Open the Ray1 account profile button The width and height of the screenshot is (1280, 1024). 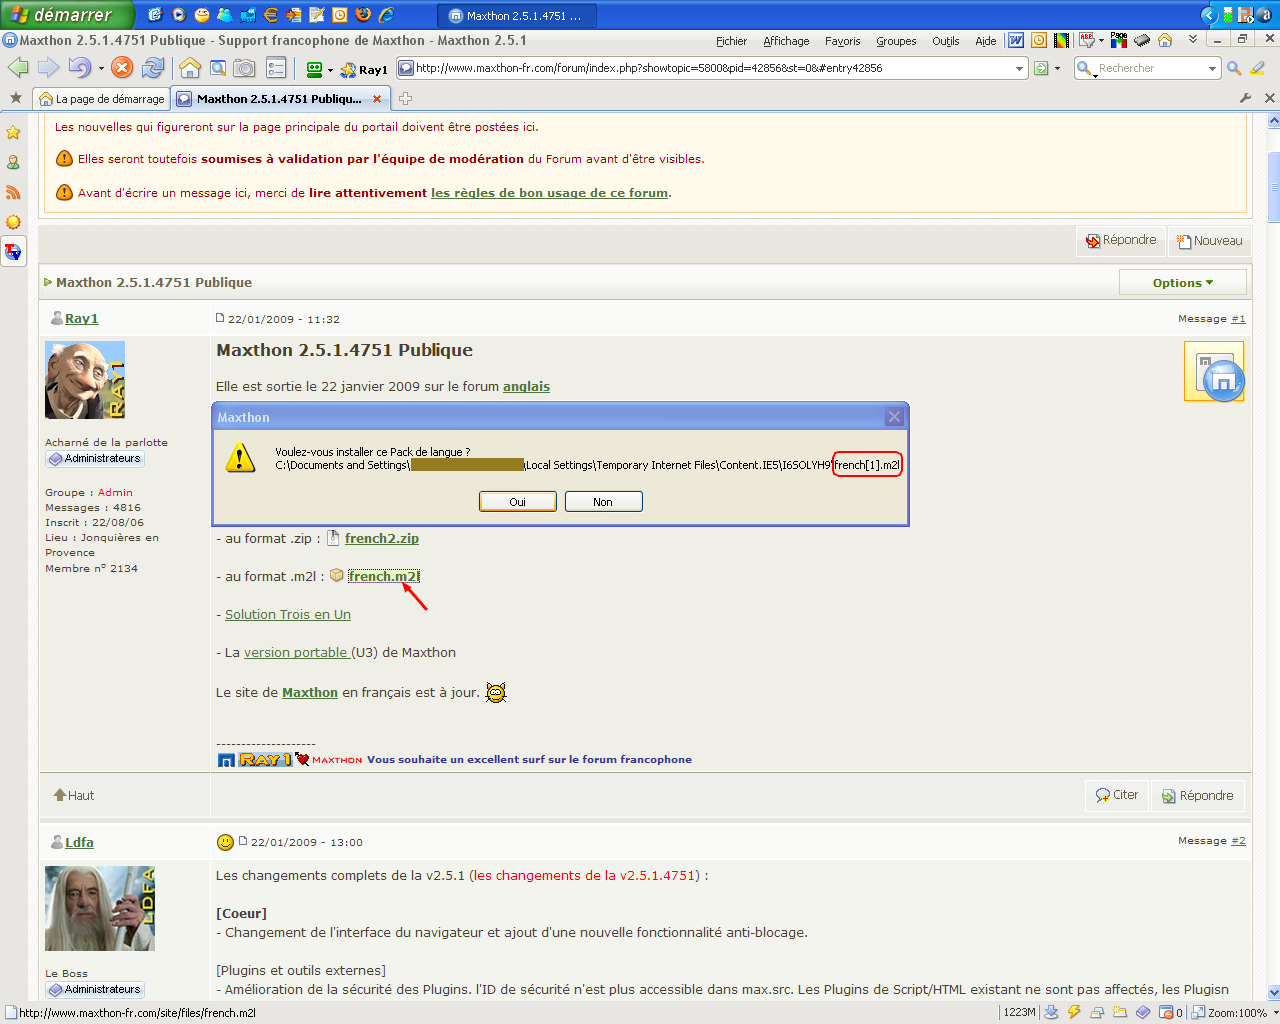(364, 69)
